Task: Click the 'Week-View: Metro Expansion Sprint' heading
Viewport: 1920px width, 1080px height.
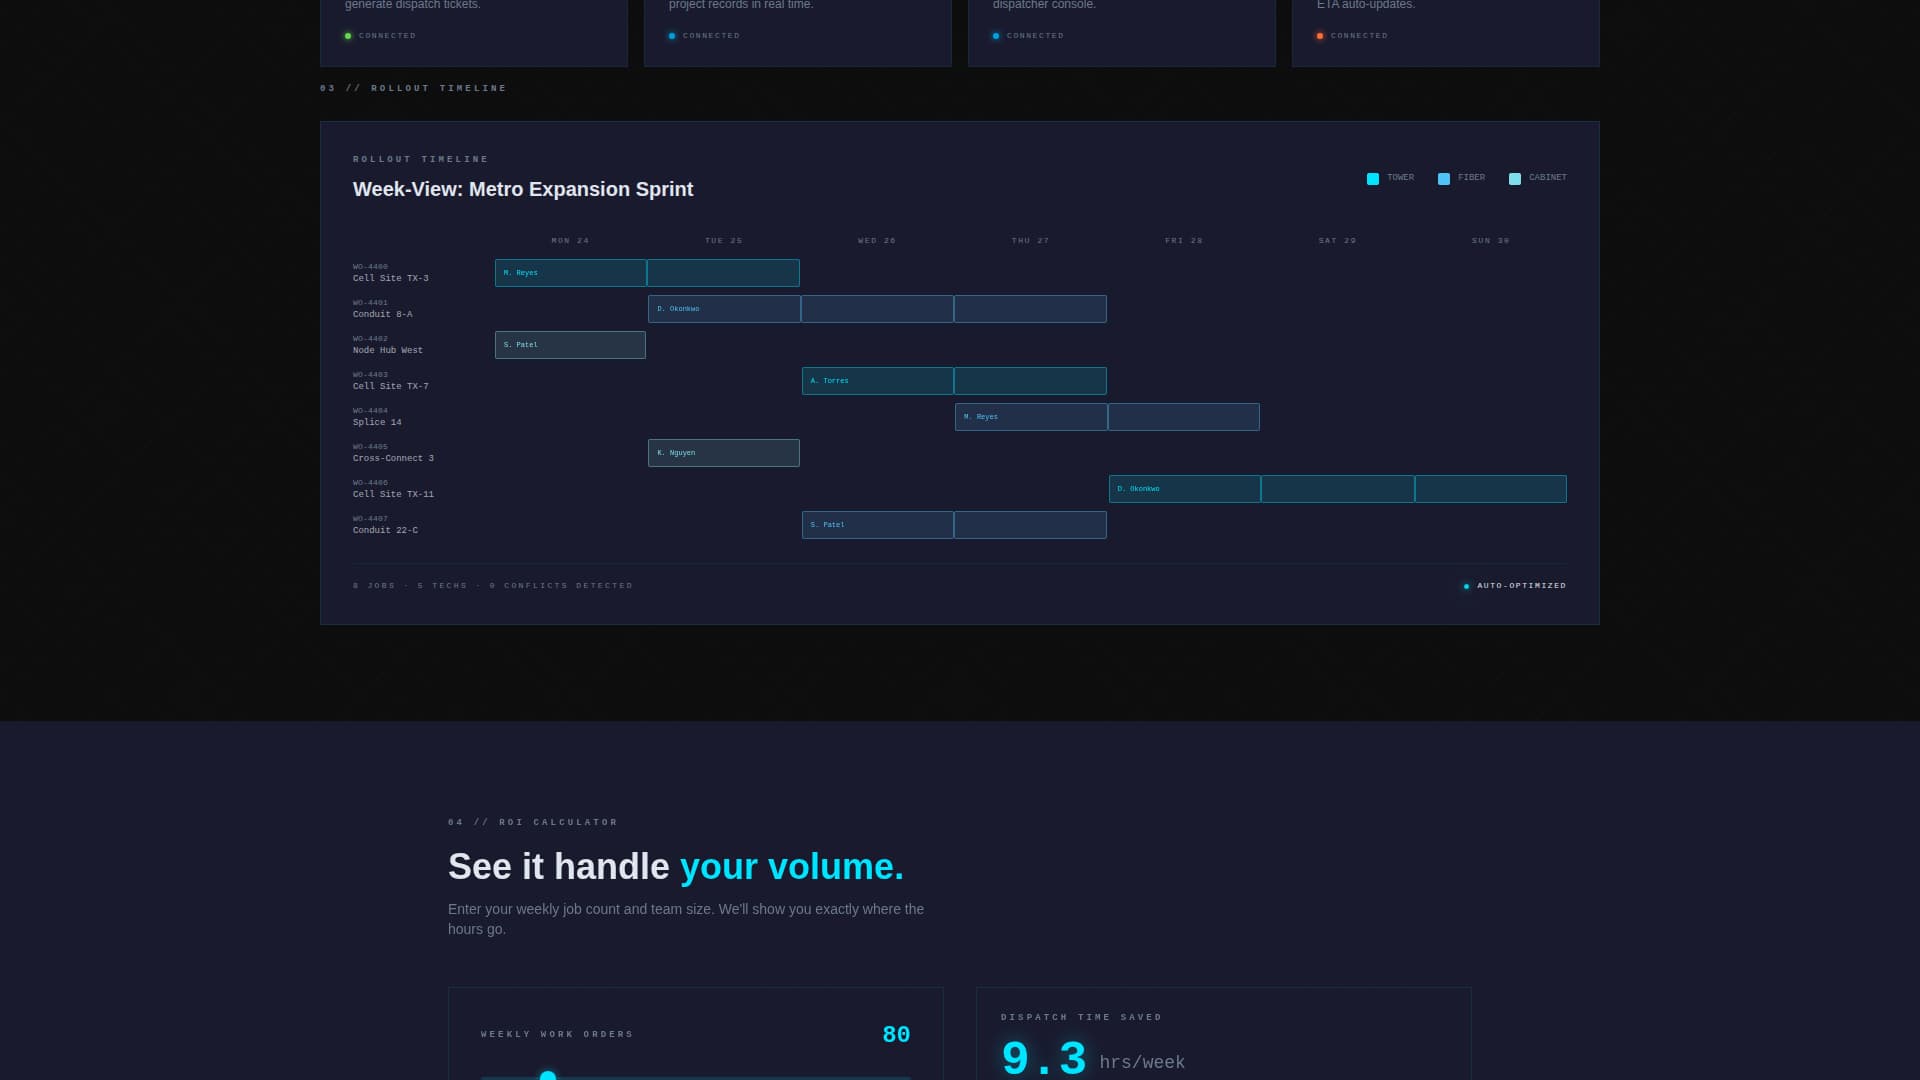Action: 523,190
